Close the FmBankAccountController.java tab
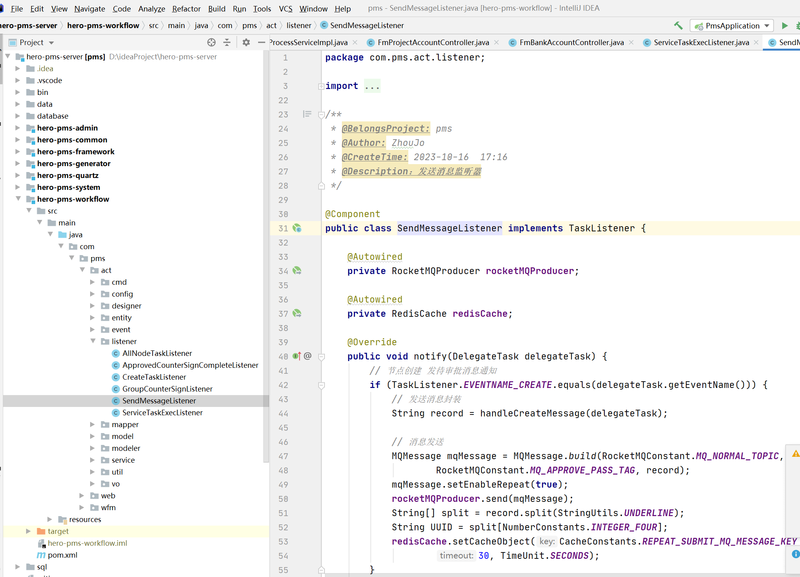This screenshot has height=577, width=800. [x=631, y=42]
